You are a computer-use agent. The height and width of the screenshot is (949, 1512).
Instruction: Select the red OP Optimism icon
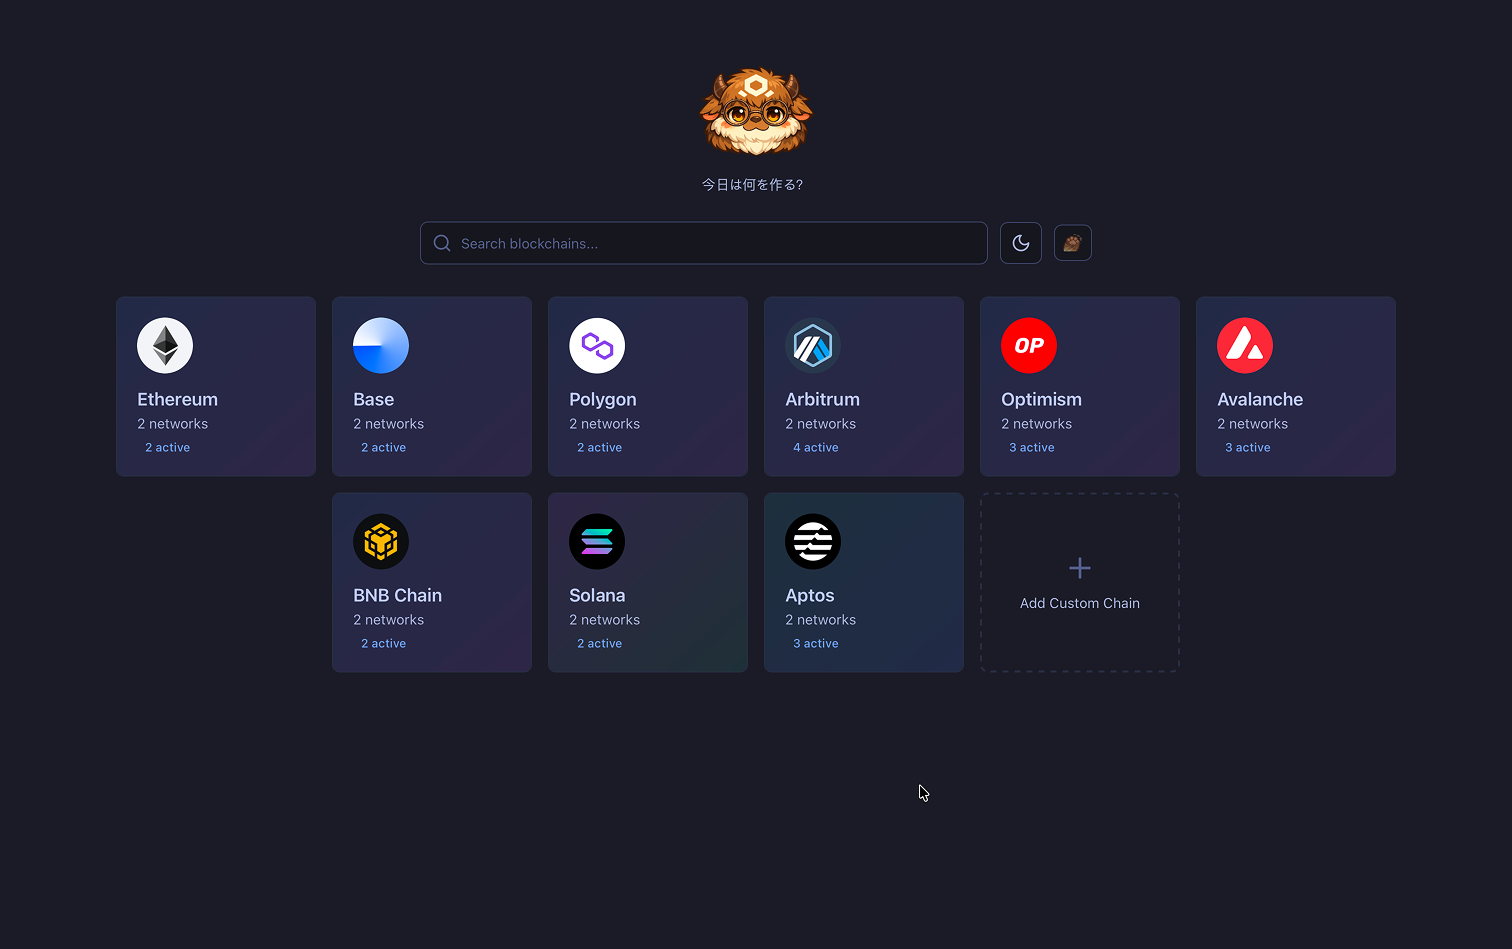click(x=1028, y=345)
